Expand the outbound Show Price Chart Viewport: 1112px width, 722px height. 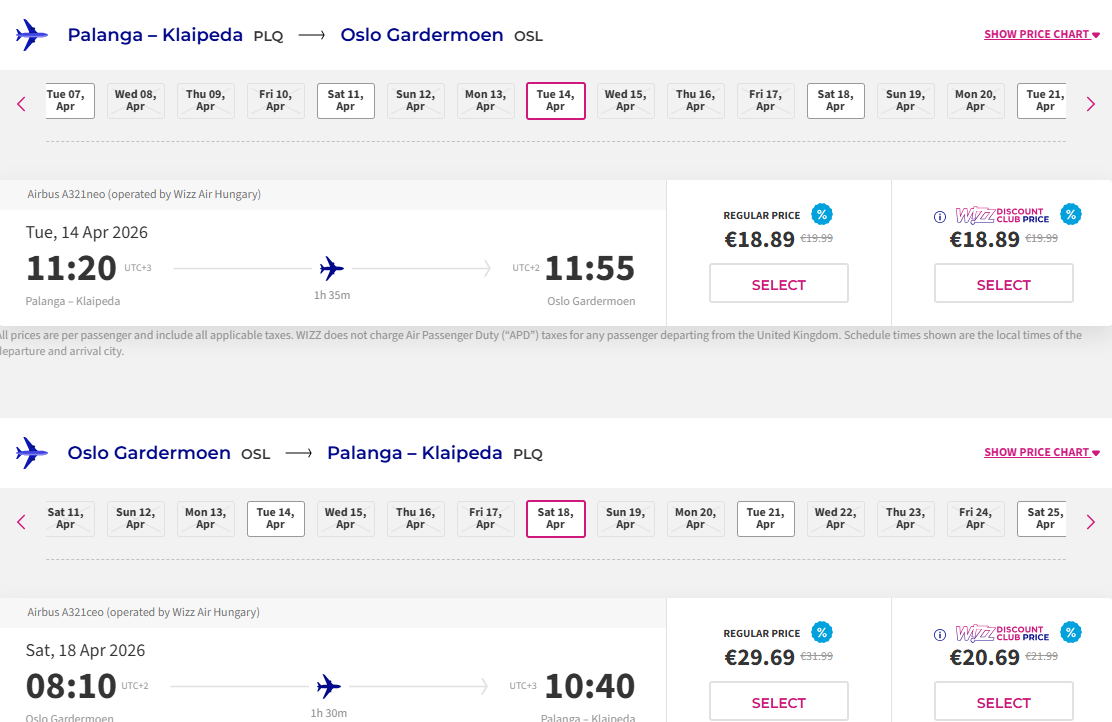pos(1041,35)
